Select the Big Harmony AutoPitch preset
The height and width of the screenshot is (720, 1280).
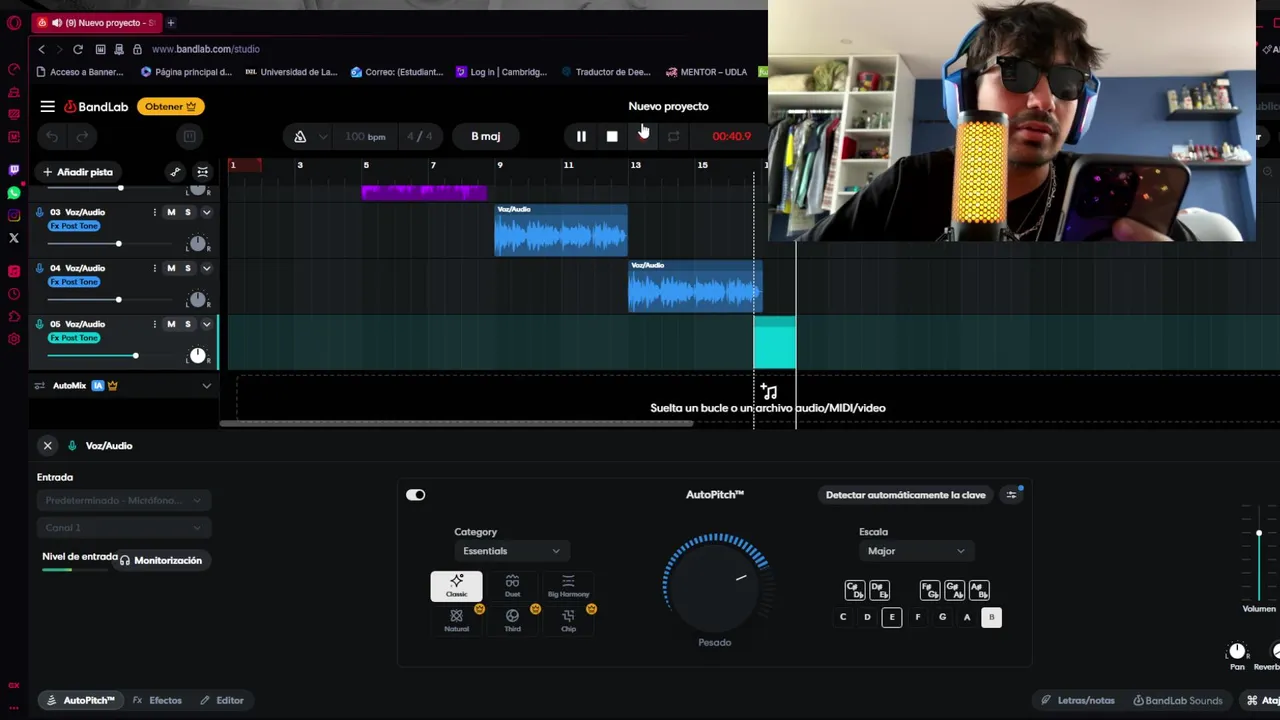coord(568,586)
